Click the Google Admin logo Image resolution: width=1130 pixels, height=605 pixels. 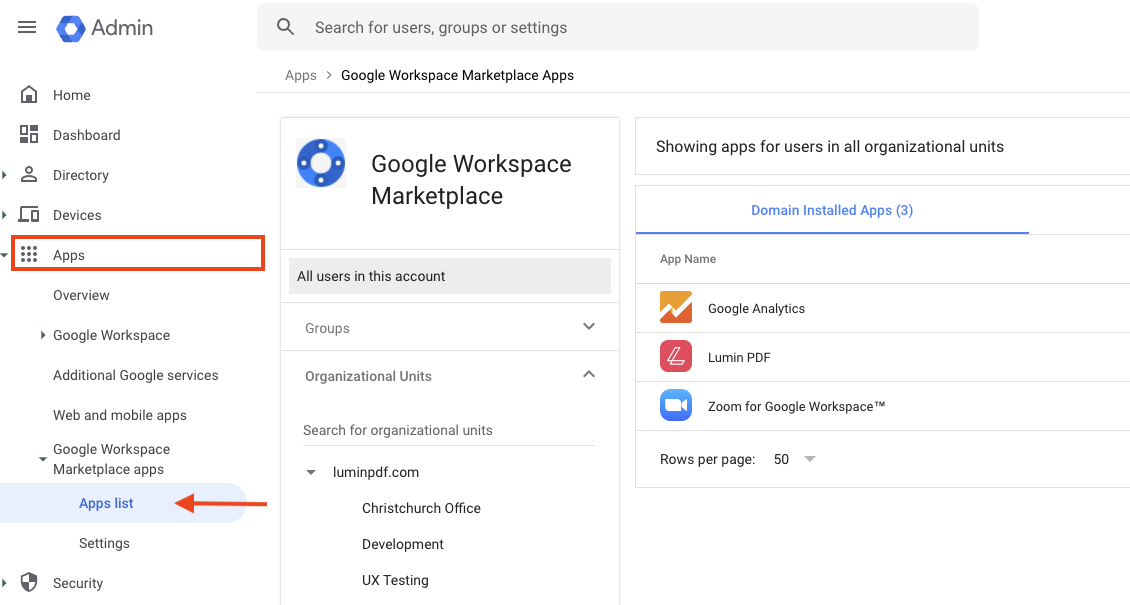(x=104, y=28)
